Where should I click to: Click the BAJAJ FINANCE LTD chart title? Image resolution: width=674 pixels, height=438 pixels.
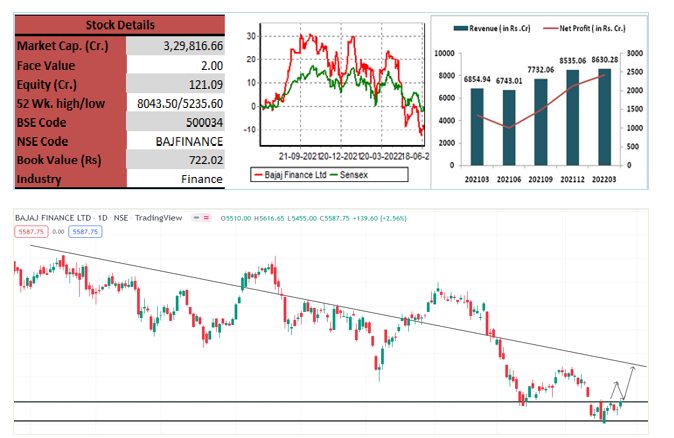pos(53,218)
